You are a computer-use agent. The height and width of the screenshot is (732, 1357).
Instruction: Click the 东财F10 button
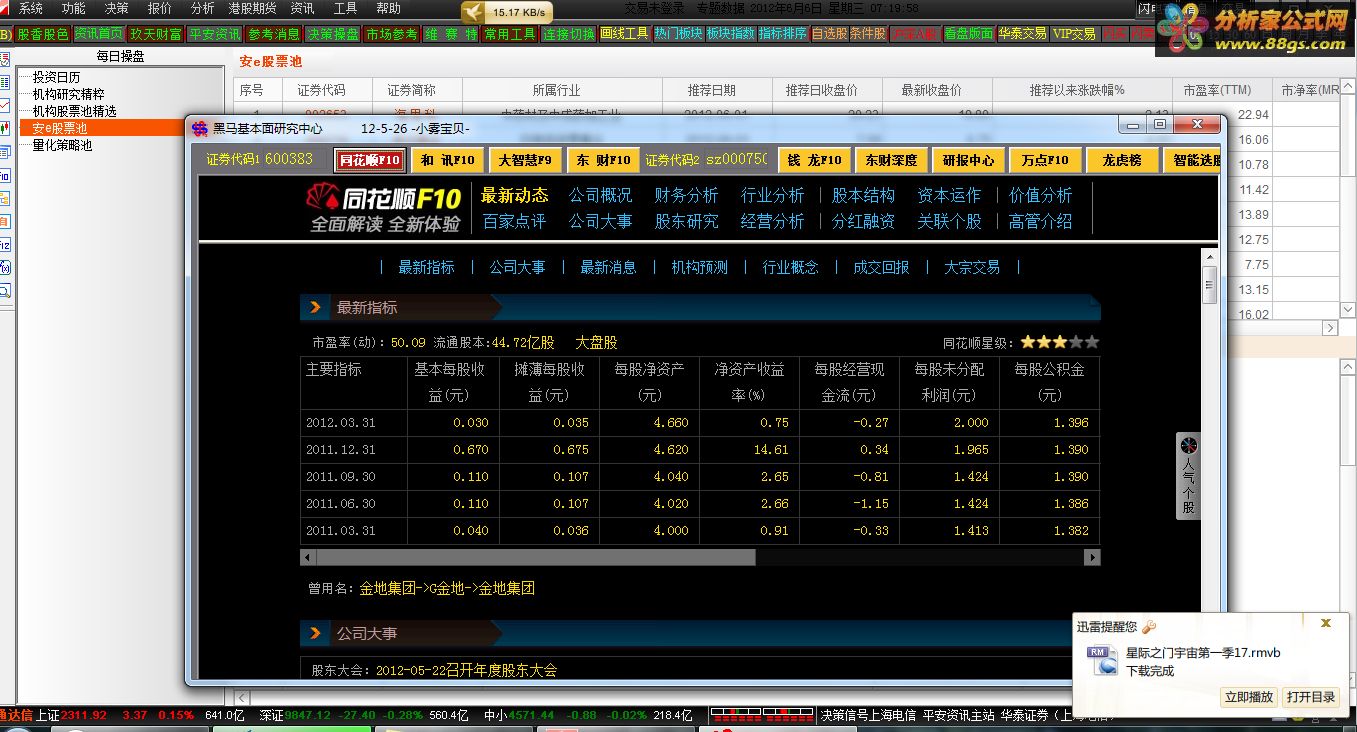pyautogui.click(x=603, y=160)
